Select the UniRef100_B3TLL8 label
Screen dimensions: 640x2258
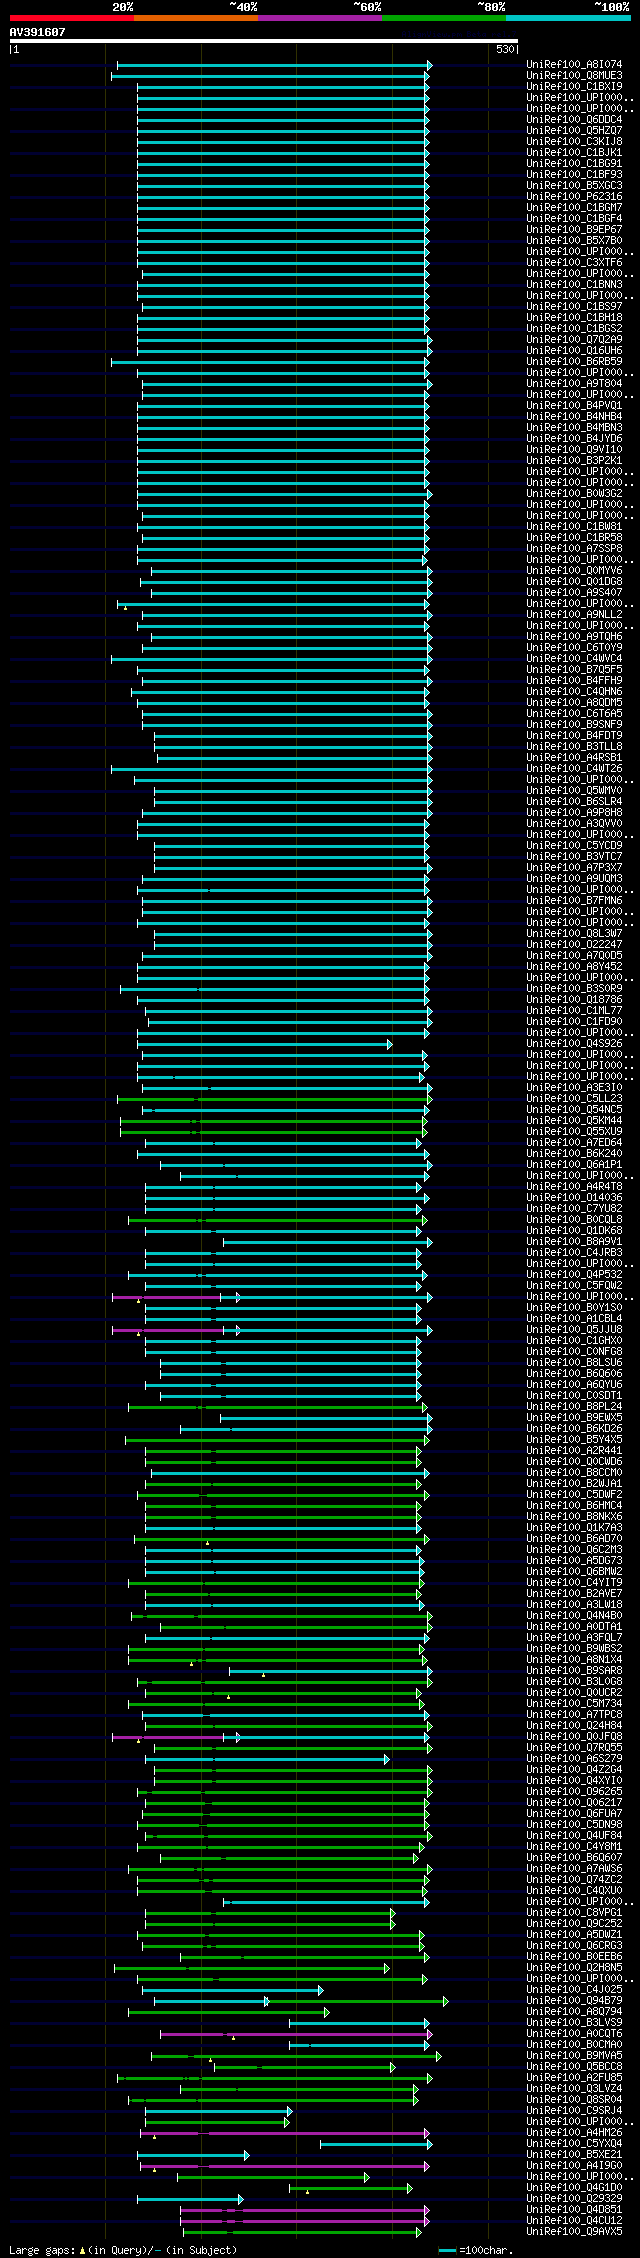tap(574, 746)
